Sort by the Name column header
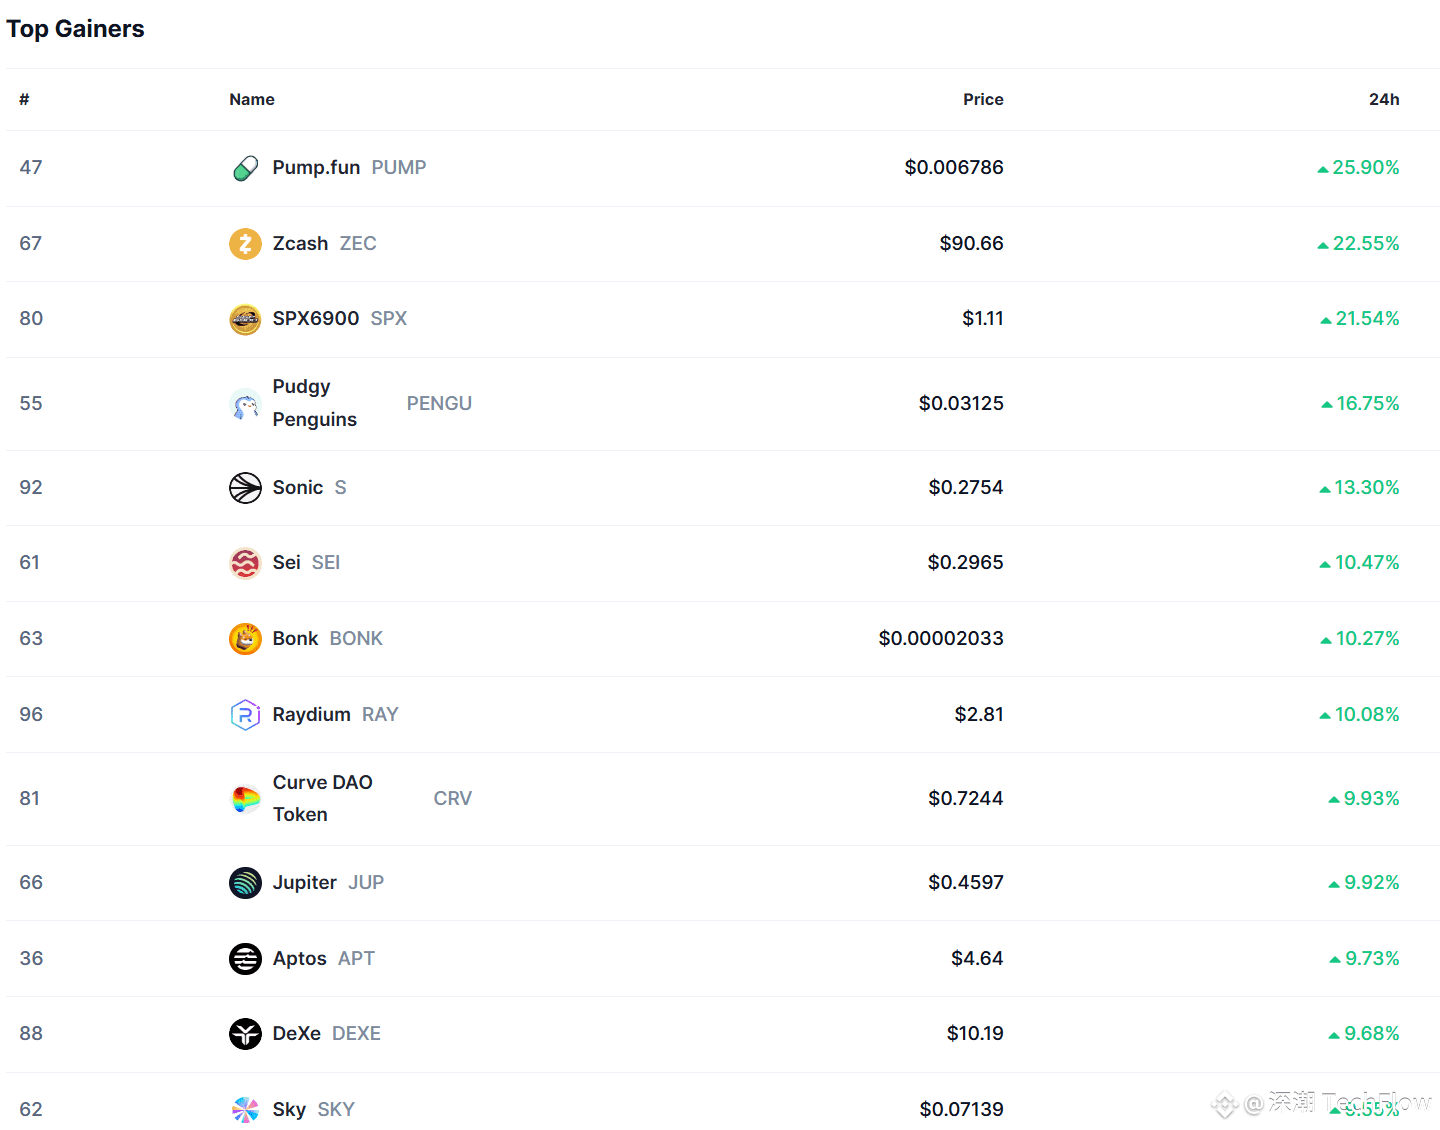 click(x=252, y=99)
